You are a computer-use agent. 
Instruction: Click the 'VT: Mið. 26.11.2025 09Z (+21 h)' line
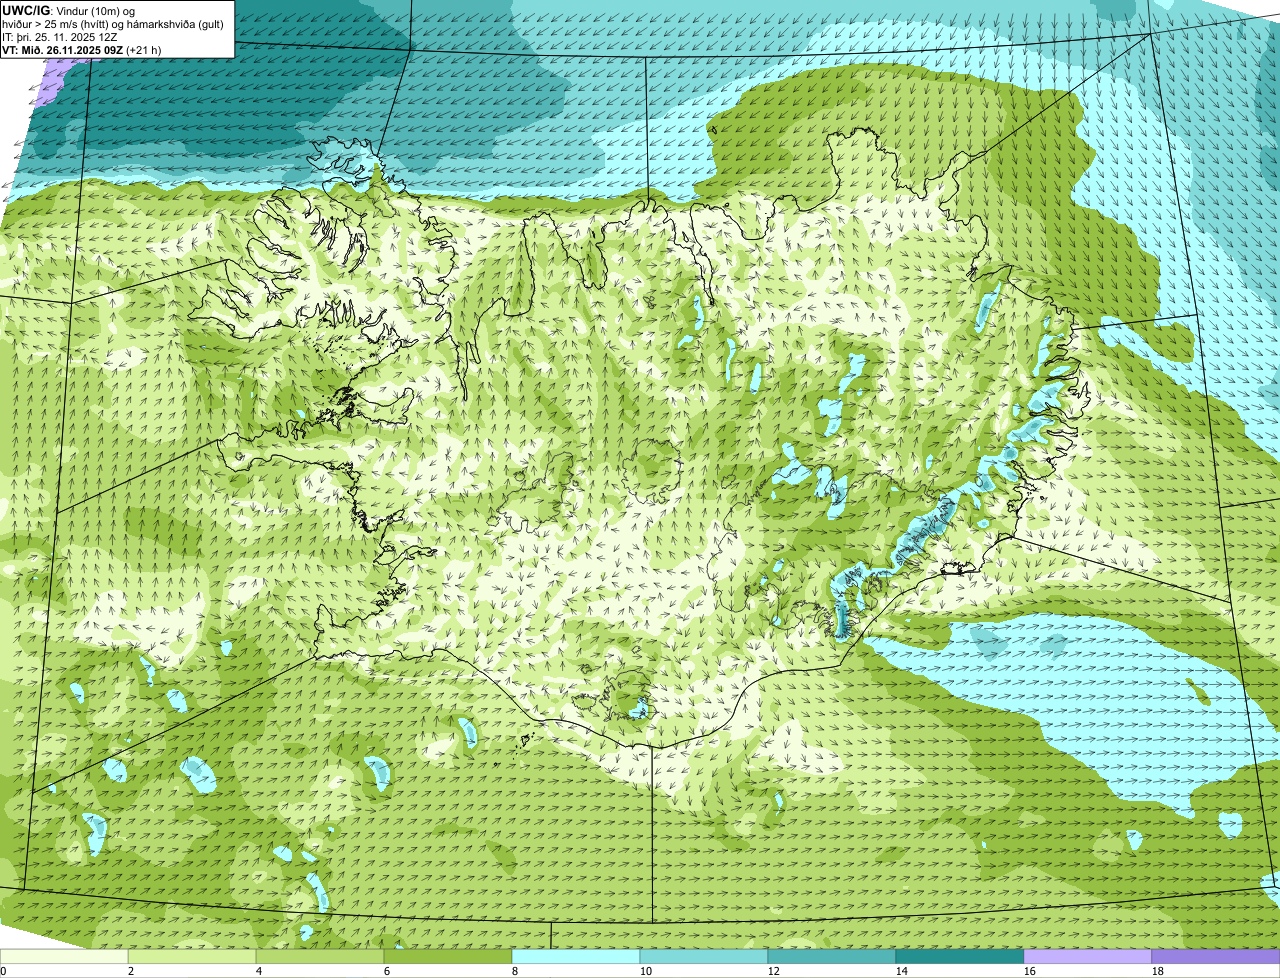tap(82, 50)
